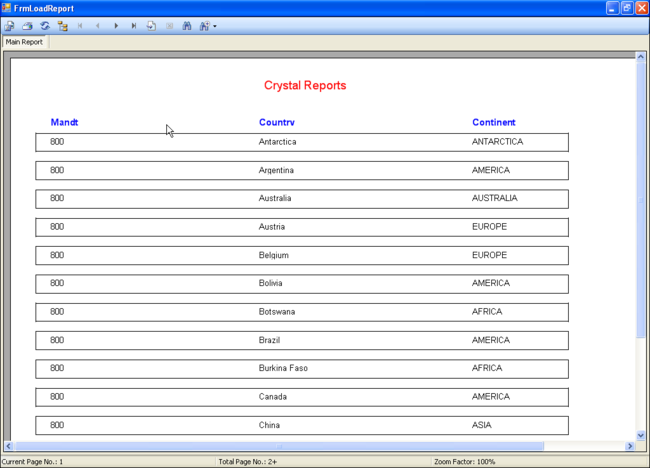This screenshot has width=650, height=468.
Task: Click AMERICA in the Argentina row
Action: point(491,170)
